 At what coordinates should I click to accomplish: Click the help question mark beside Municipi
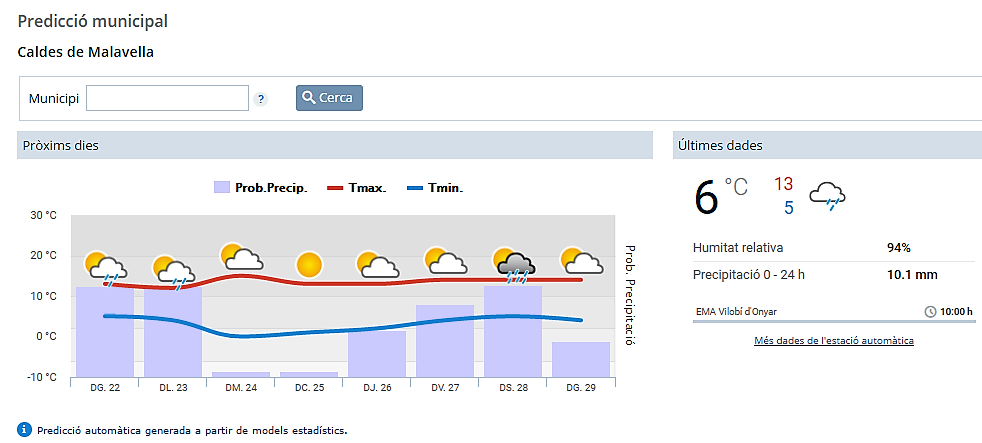[261, 99]
